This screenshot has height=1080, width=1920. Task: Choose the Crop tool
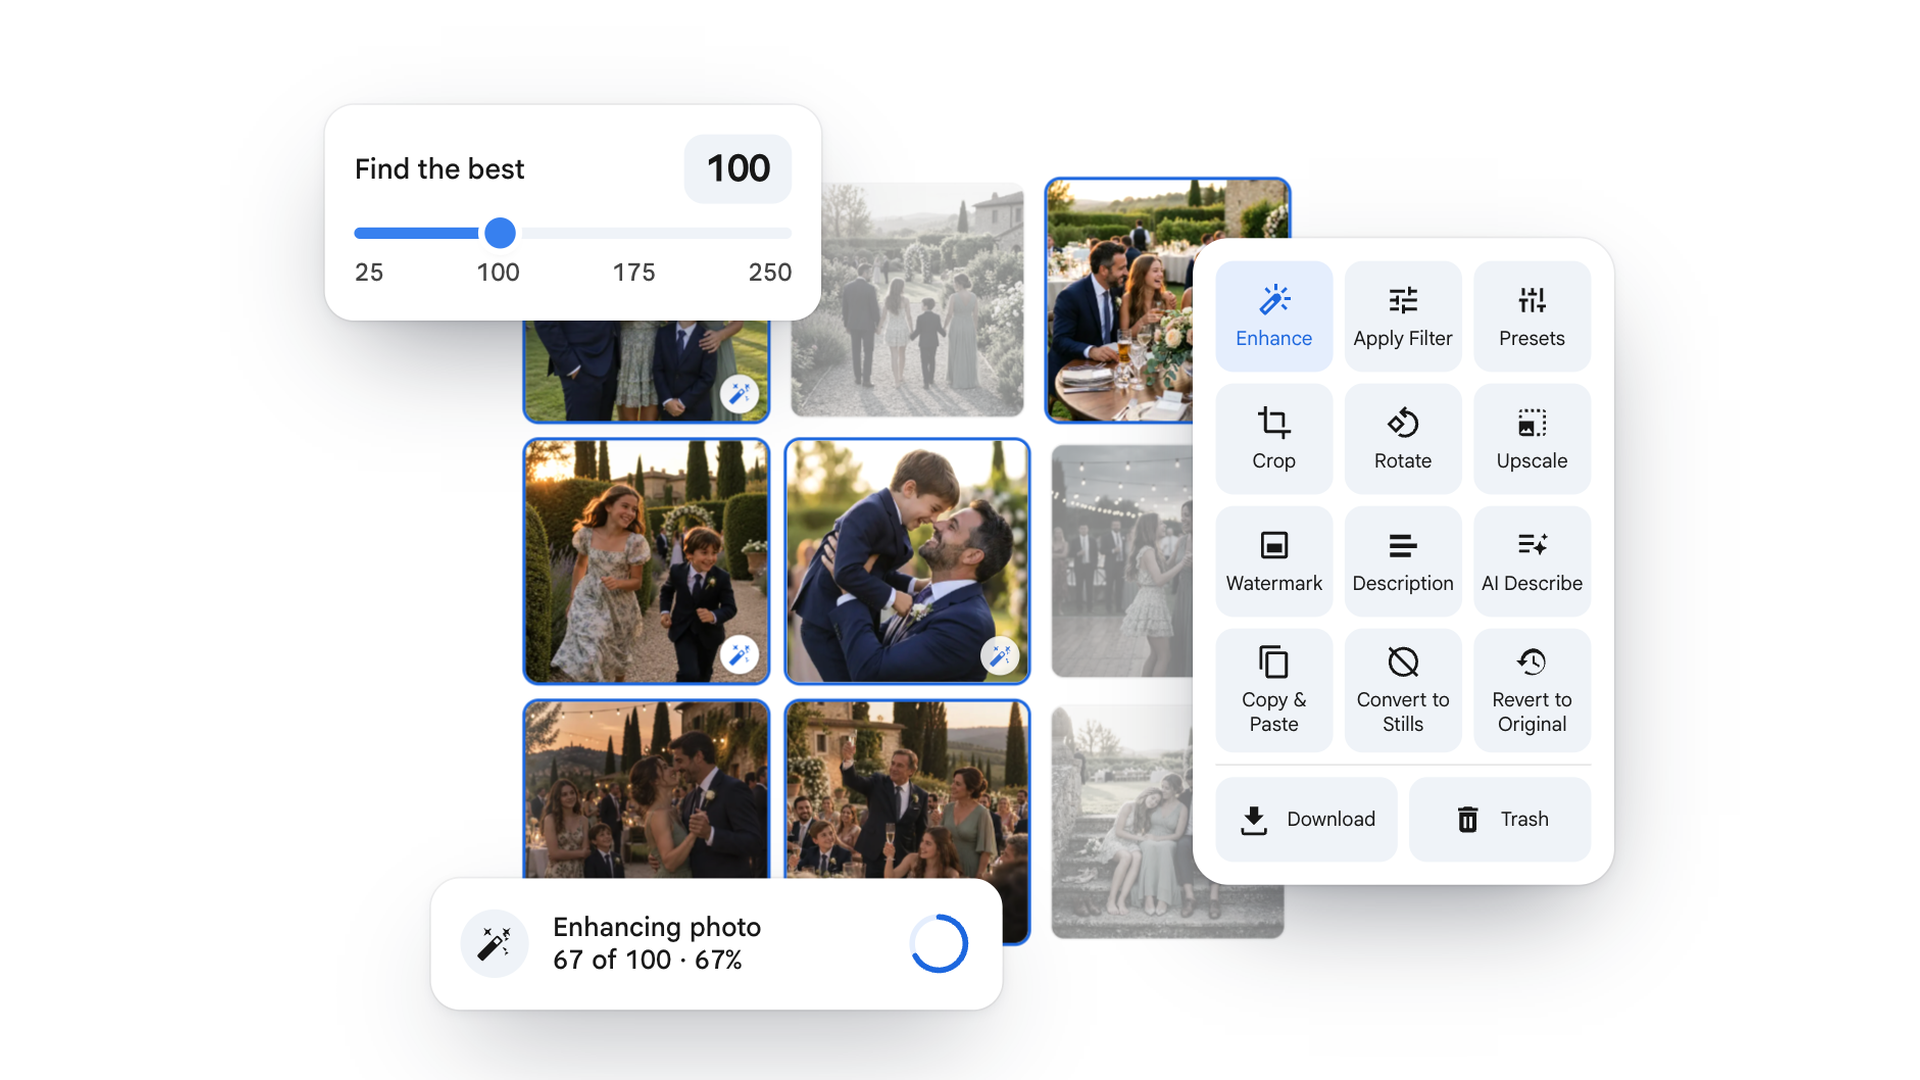pyautogui.click(x=1273, y=438)
